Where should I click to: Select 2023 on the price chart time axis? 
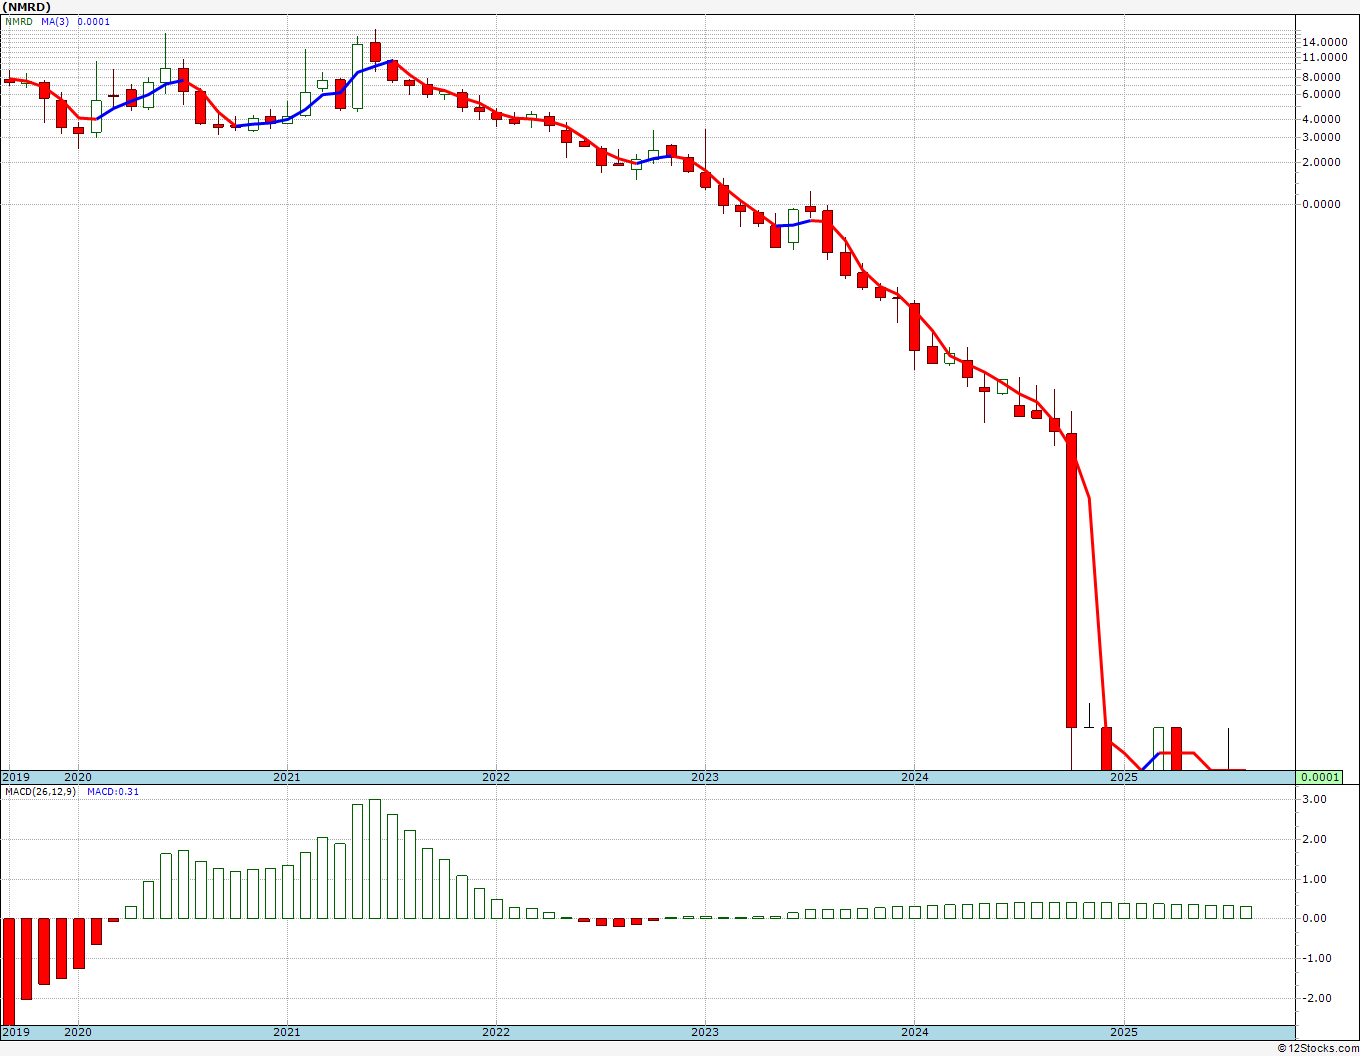[x=705, y=777]
